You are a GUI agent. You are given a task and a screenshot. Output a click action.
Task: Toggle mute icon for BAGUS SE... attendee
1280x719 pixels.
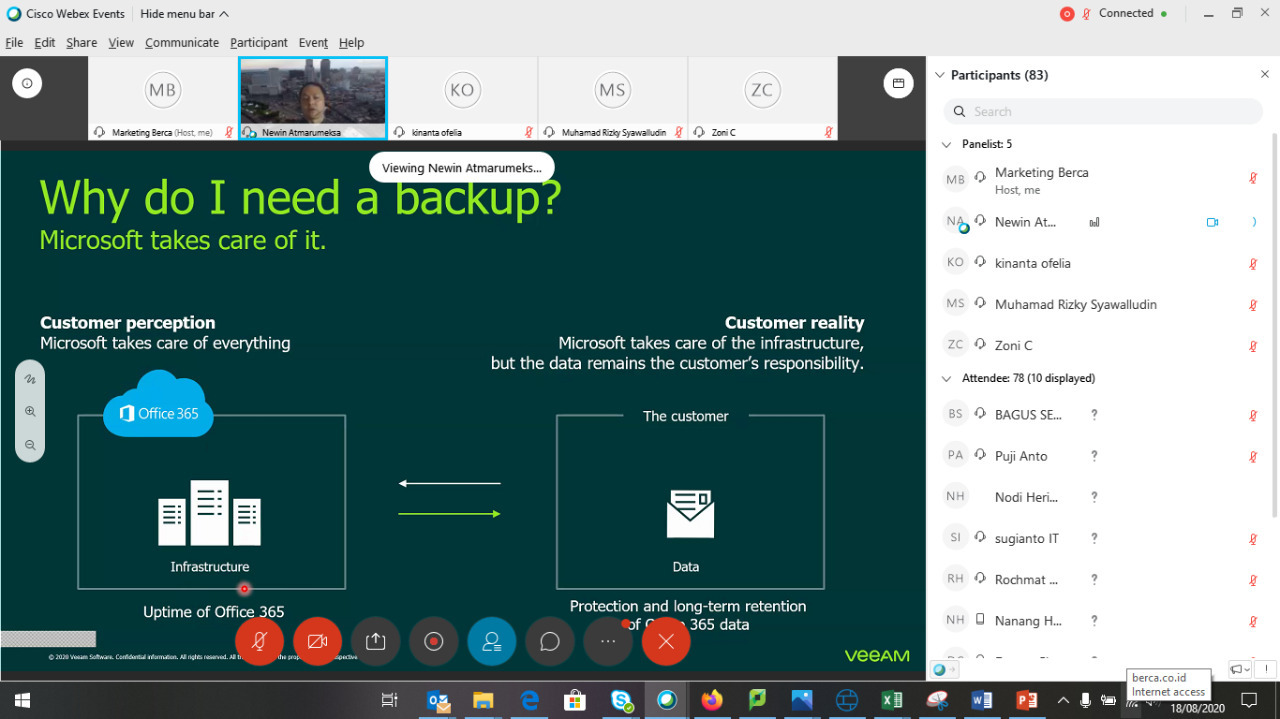click(x=1253, y=415)
